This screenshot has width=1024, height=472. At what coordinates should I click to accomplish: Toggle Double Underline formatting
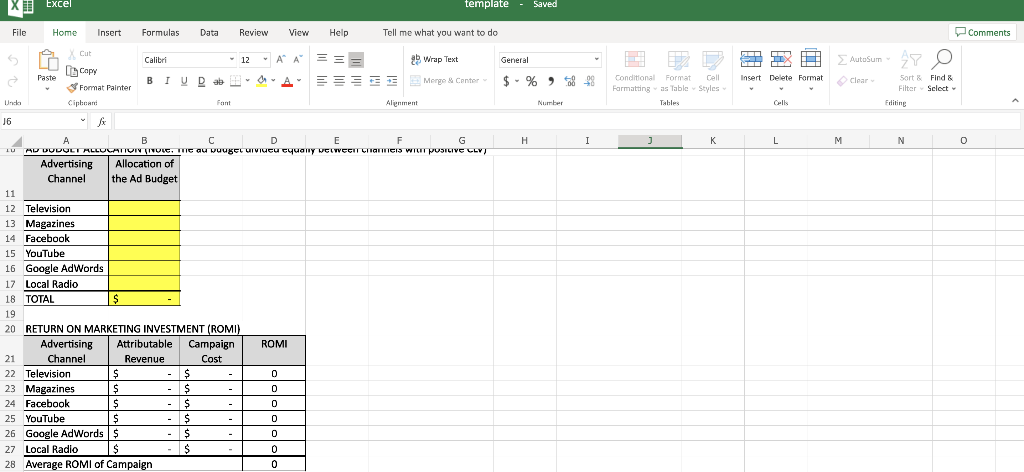coord(200,80)
